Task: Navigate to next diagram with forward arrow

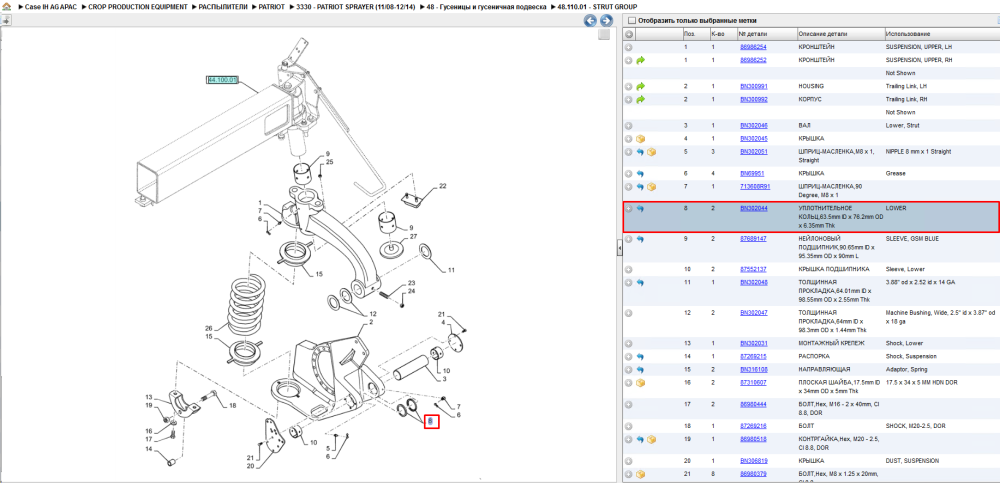Action: click(605, 21)
